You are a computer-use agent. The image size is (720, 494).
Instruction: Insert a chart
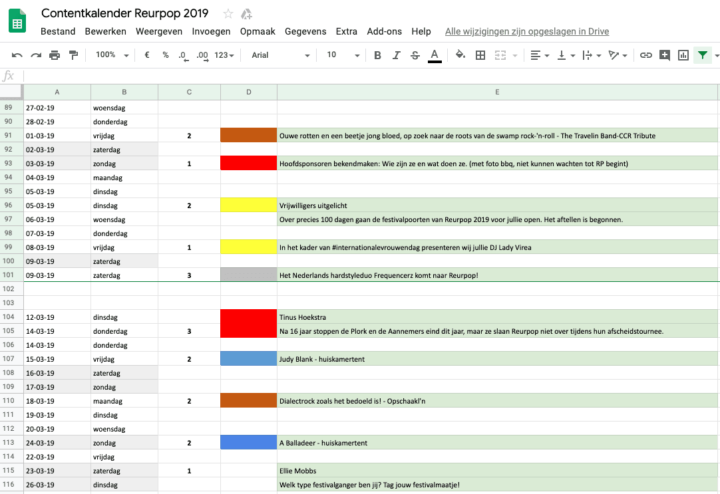click(x=683, y=55)
